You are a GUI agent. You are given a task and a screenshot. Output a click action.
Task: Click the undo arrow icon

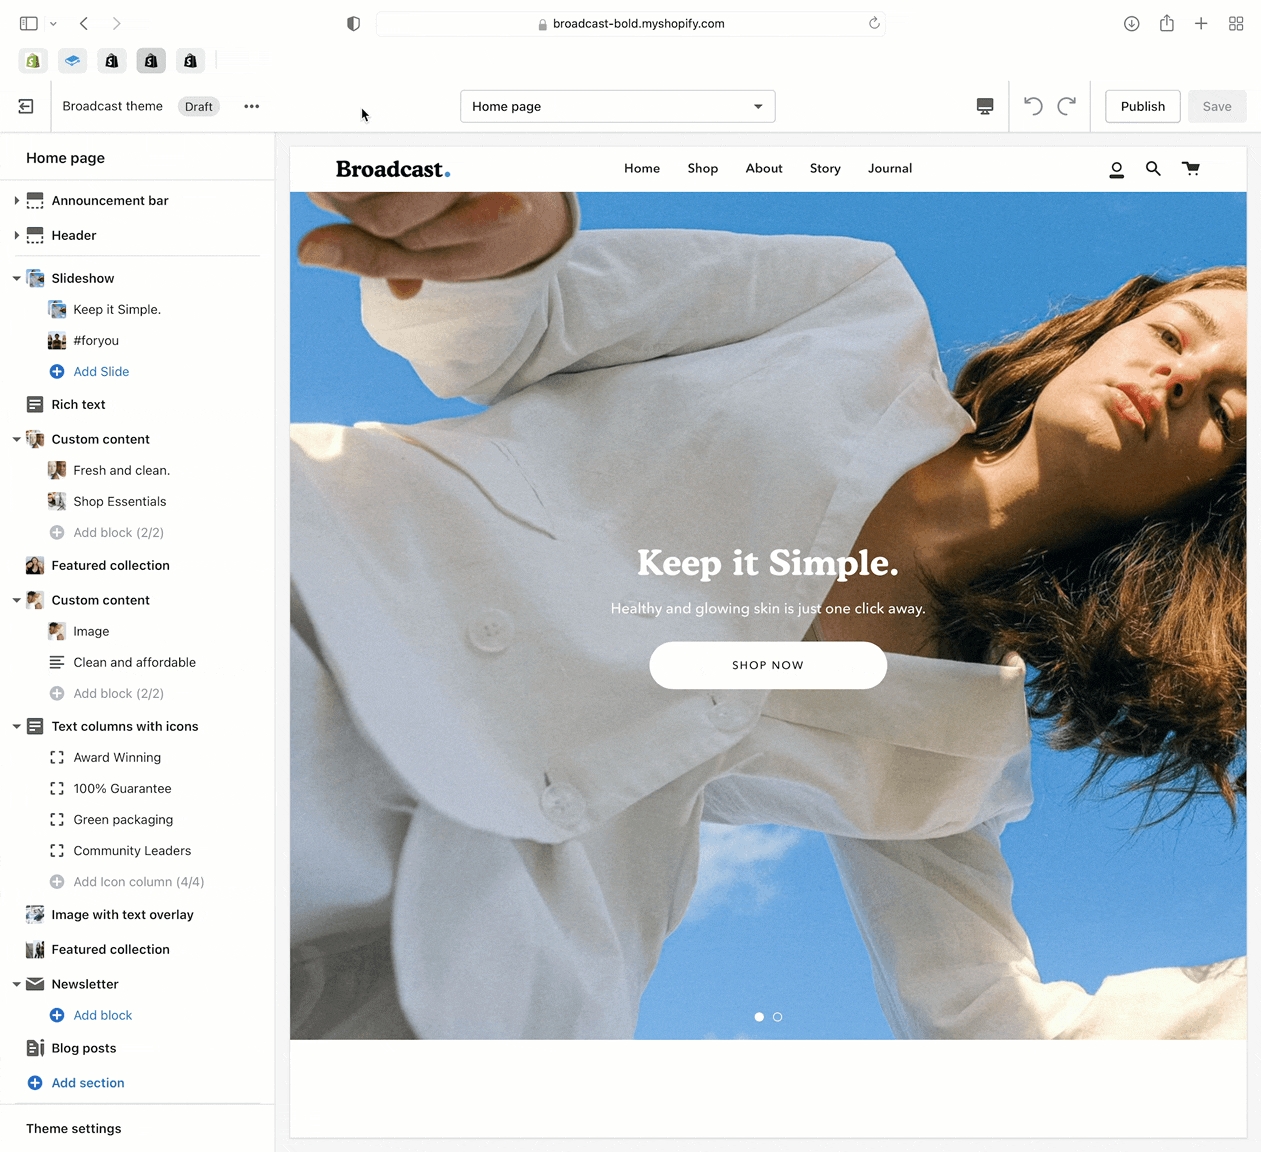[1033, 106]
